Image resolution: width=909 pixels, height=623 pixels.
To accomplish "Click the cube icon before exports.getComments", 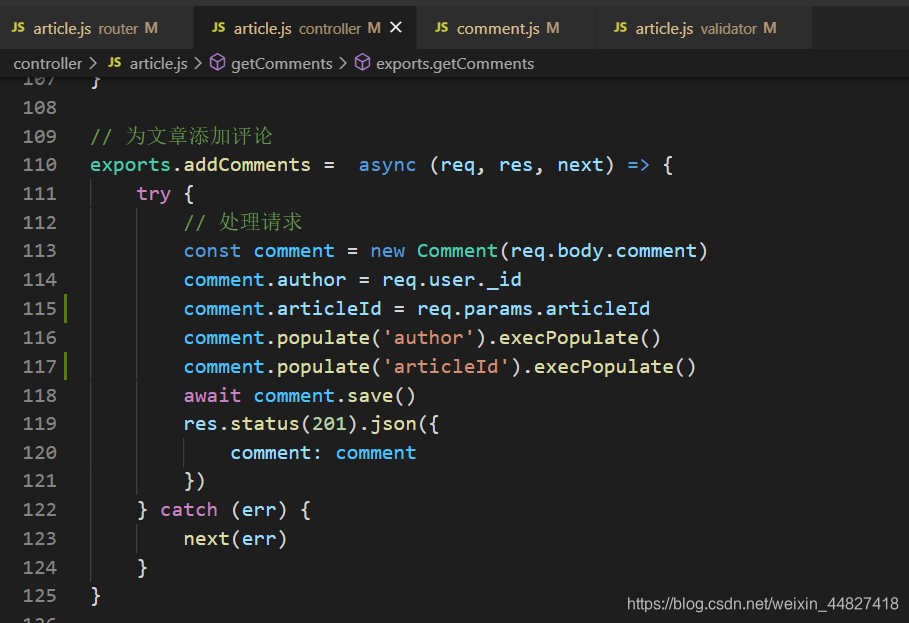I will 362,63.
